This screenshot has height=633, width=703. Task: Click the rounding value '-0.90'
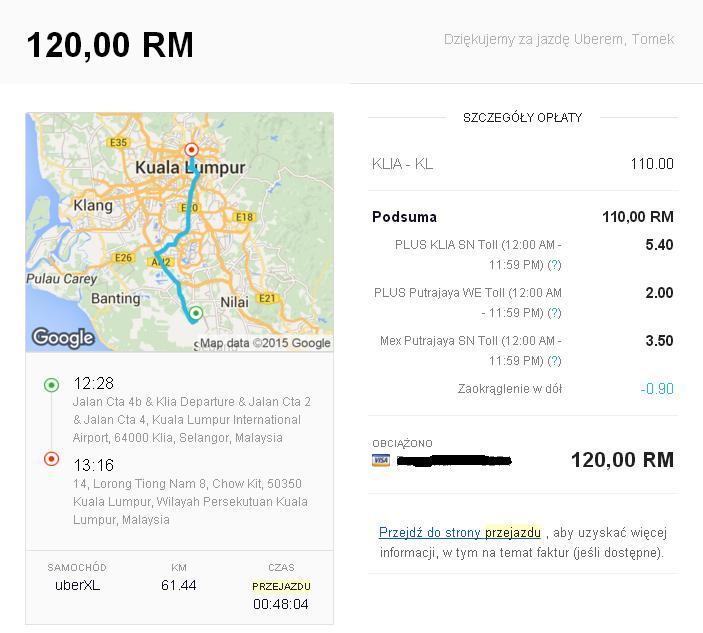(657, 389)
